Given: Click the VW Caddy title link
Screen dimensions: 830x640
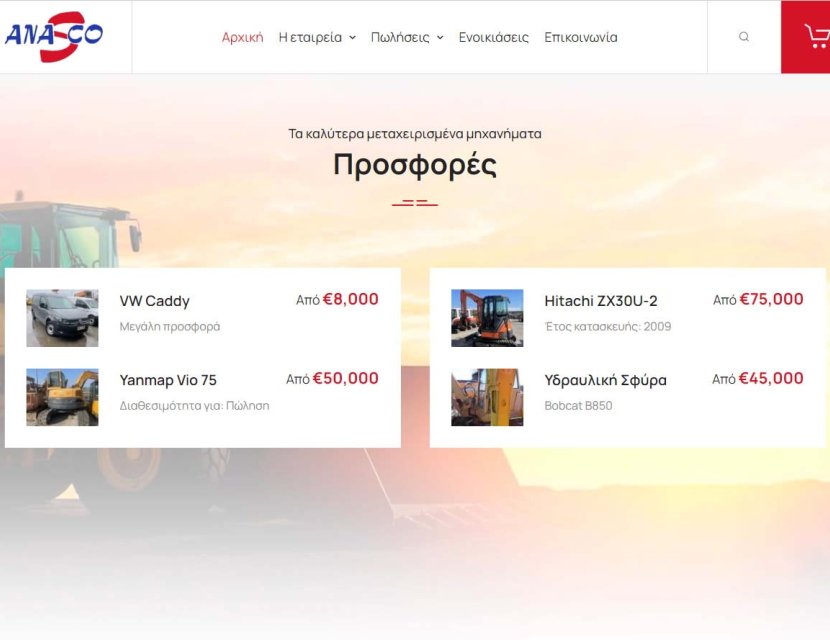Looking at the screenshot, I should click(155, 301).
